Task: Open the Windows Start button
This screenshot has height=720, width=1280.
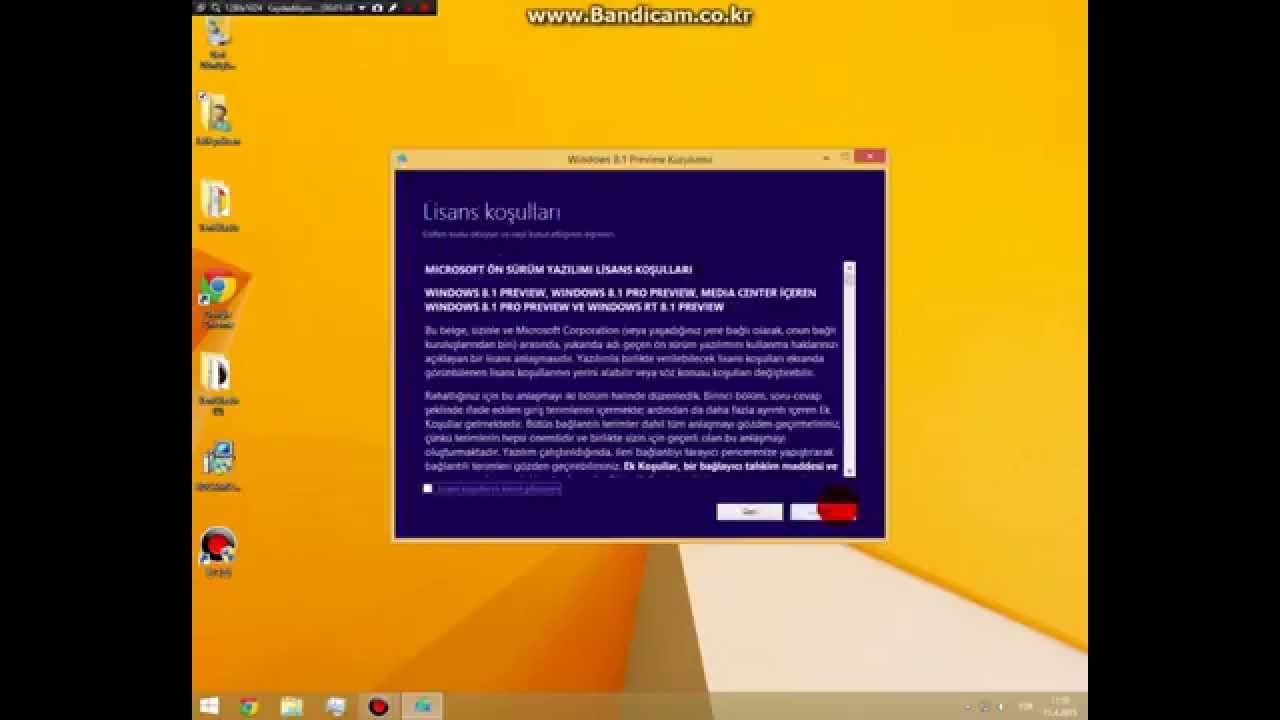Action: [x=209, y=706]
